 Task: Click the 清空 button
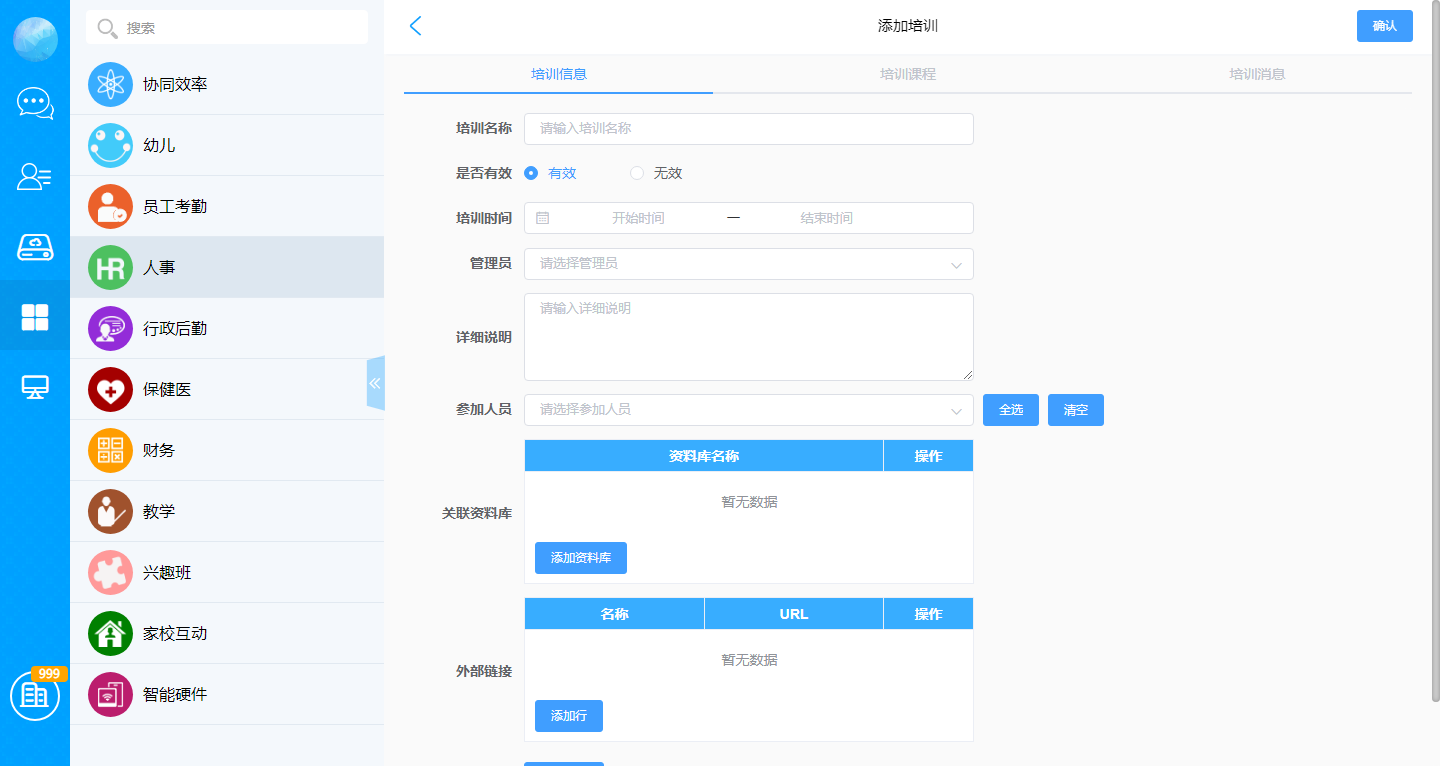1076,410
